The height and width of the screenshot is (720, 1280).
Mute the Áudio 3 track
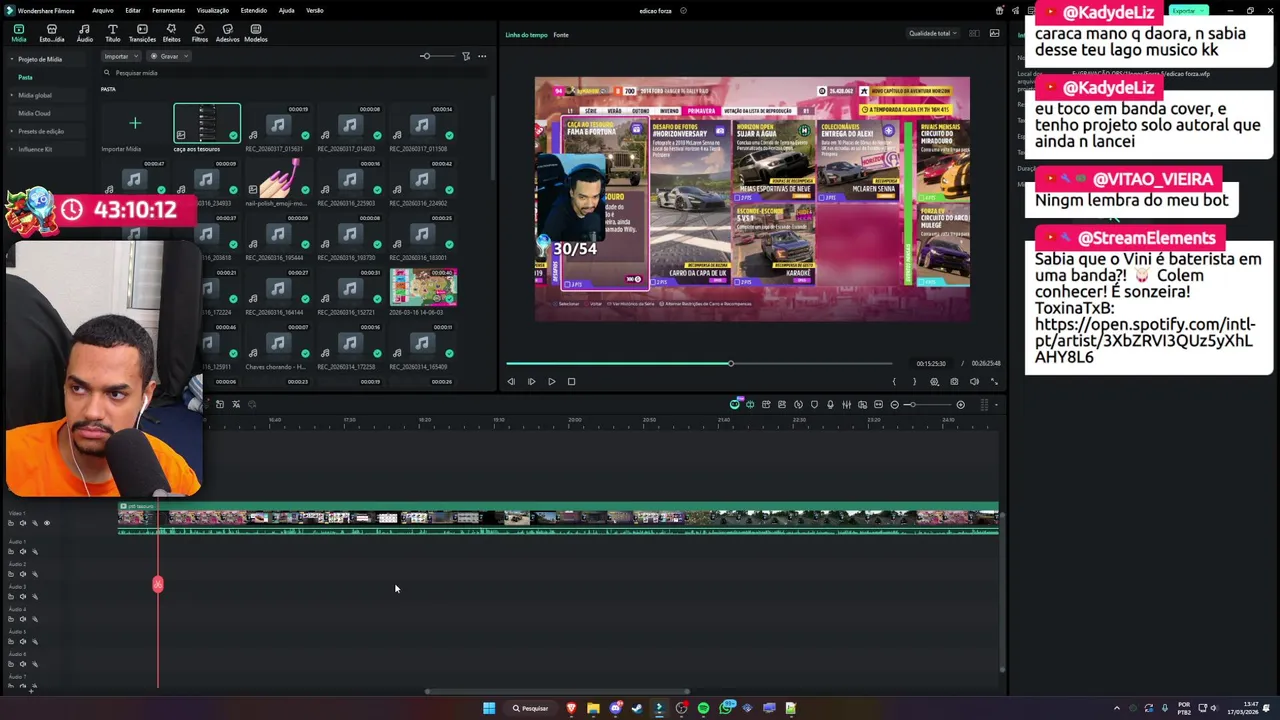[x=23, y=596]
